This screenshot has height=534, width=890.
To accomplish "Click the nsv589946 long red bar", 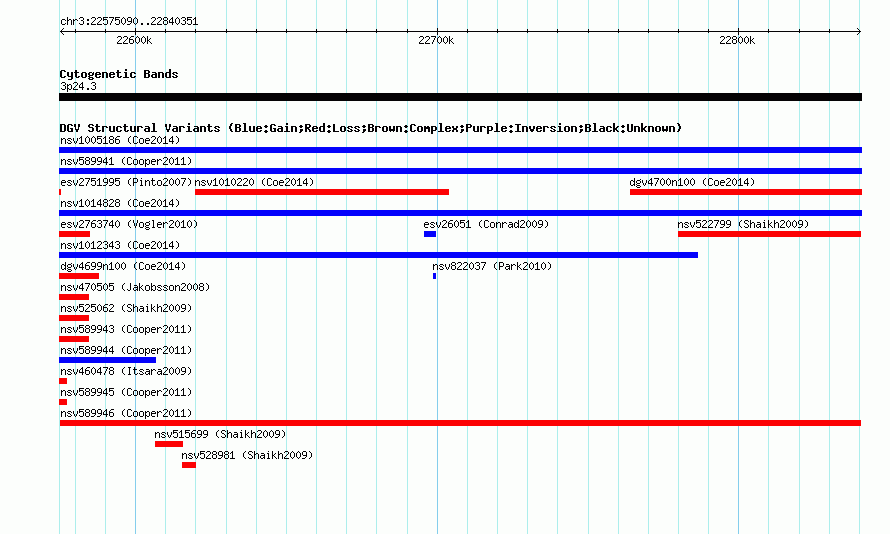I will coord(460,423).
